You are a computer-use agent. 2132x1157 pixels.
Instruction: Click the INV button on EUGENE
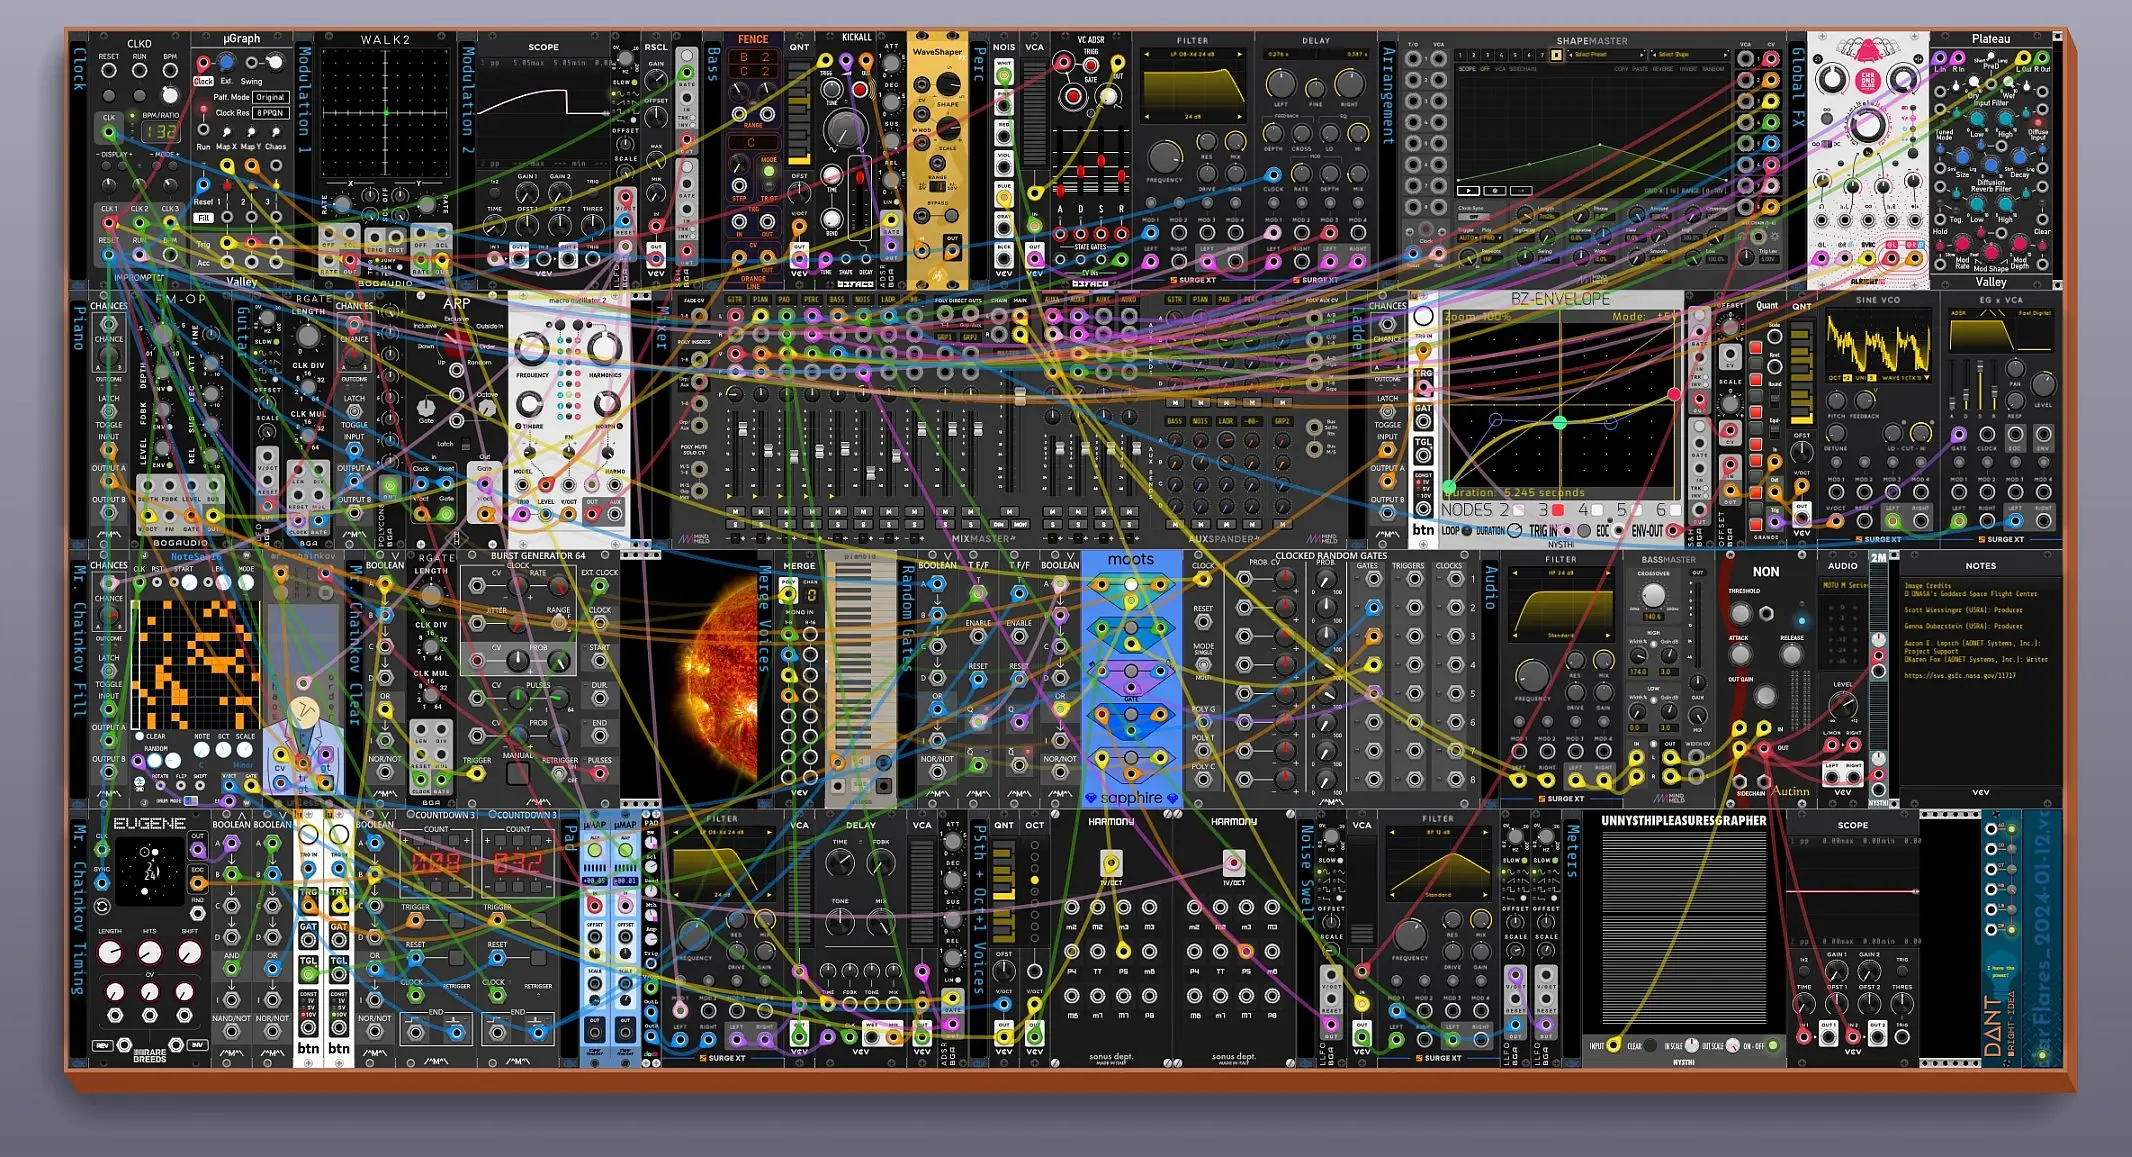tap(197, 1046)
